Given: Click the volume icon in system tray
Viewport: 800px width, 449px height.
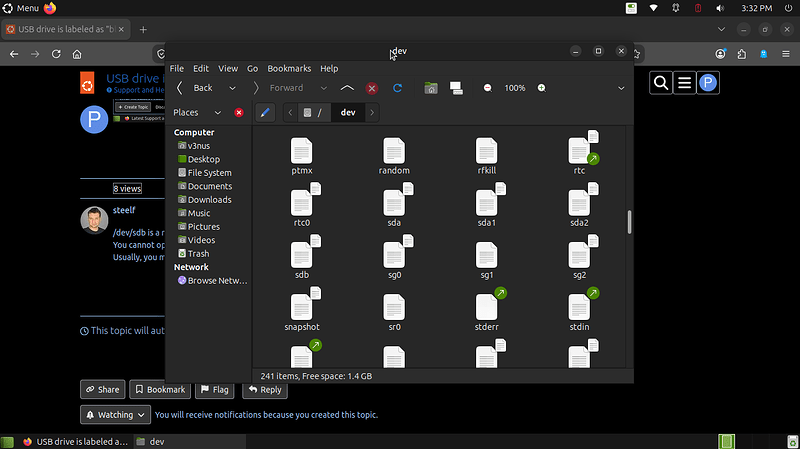Looking at the screenshot, I should click(x=720, y=8).
